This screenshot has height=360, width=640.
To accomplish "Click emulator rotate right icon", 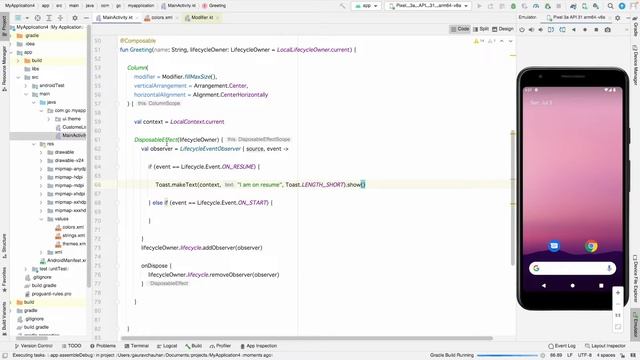I will coord(562,29).
